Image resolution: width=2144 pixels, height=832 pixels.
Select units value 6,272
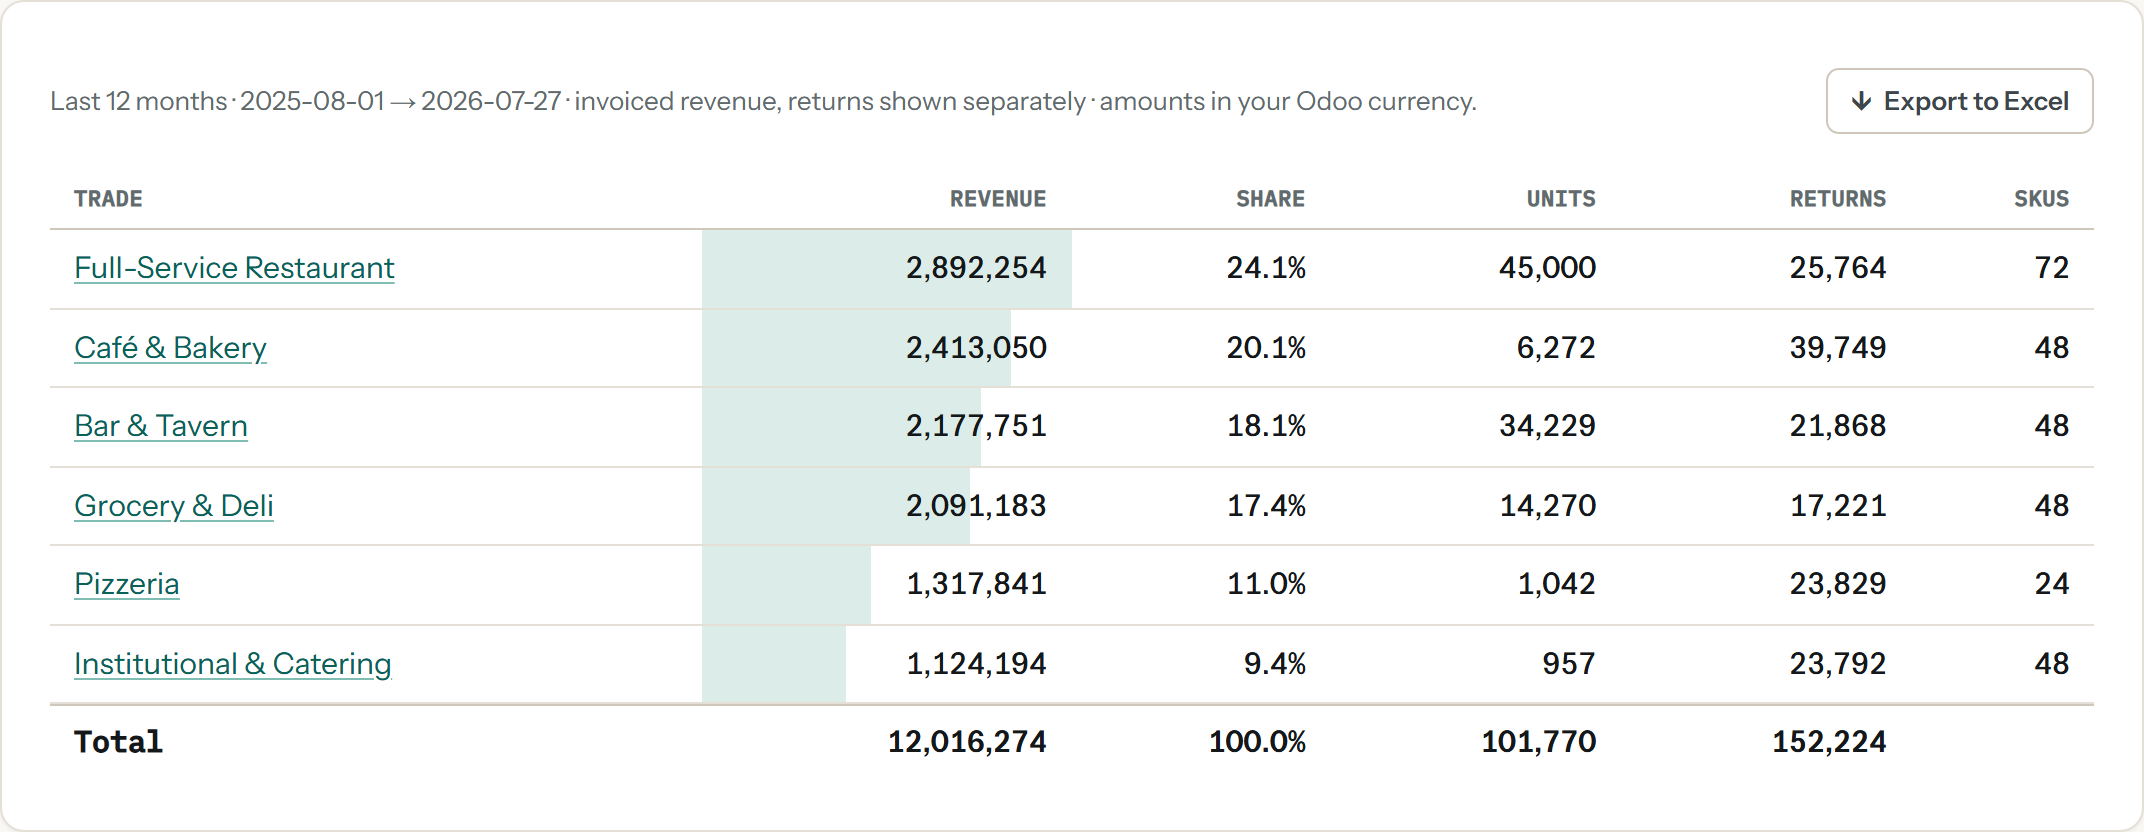click(x=1556, y=348)
